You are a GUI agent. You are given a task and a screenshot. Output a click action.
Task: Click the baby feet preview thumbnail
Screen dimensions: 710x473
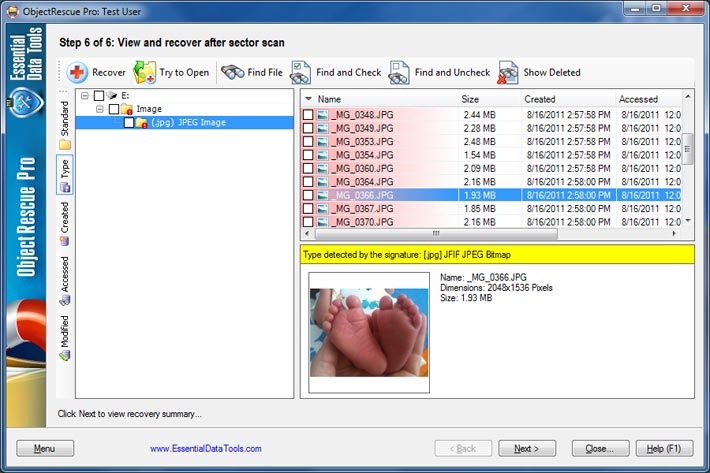[369, 332]
